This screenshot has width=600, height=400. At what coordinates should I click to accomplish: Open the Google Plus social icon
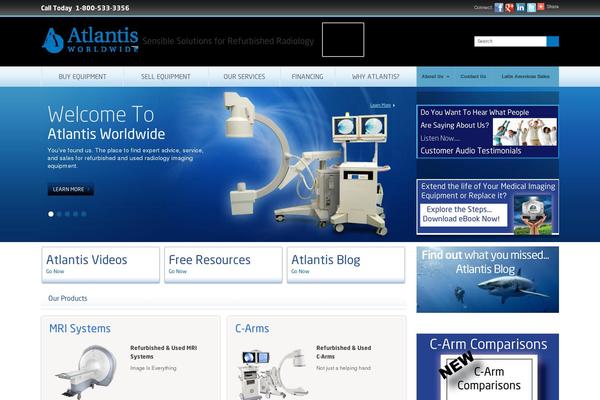(x=509, y=7)
